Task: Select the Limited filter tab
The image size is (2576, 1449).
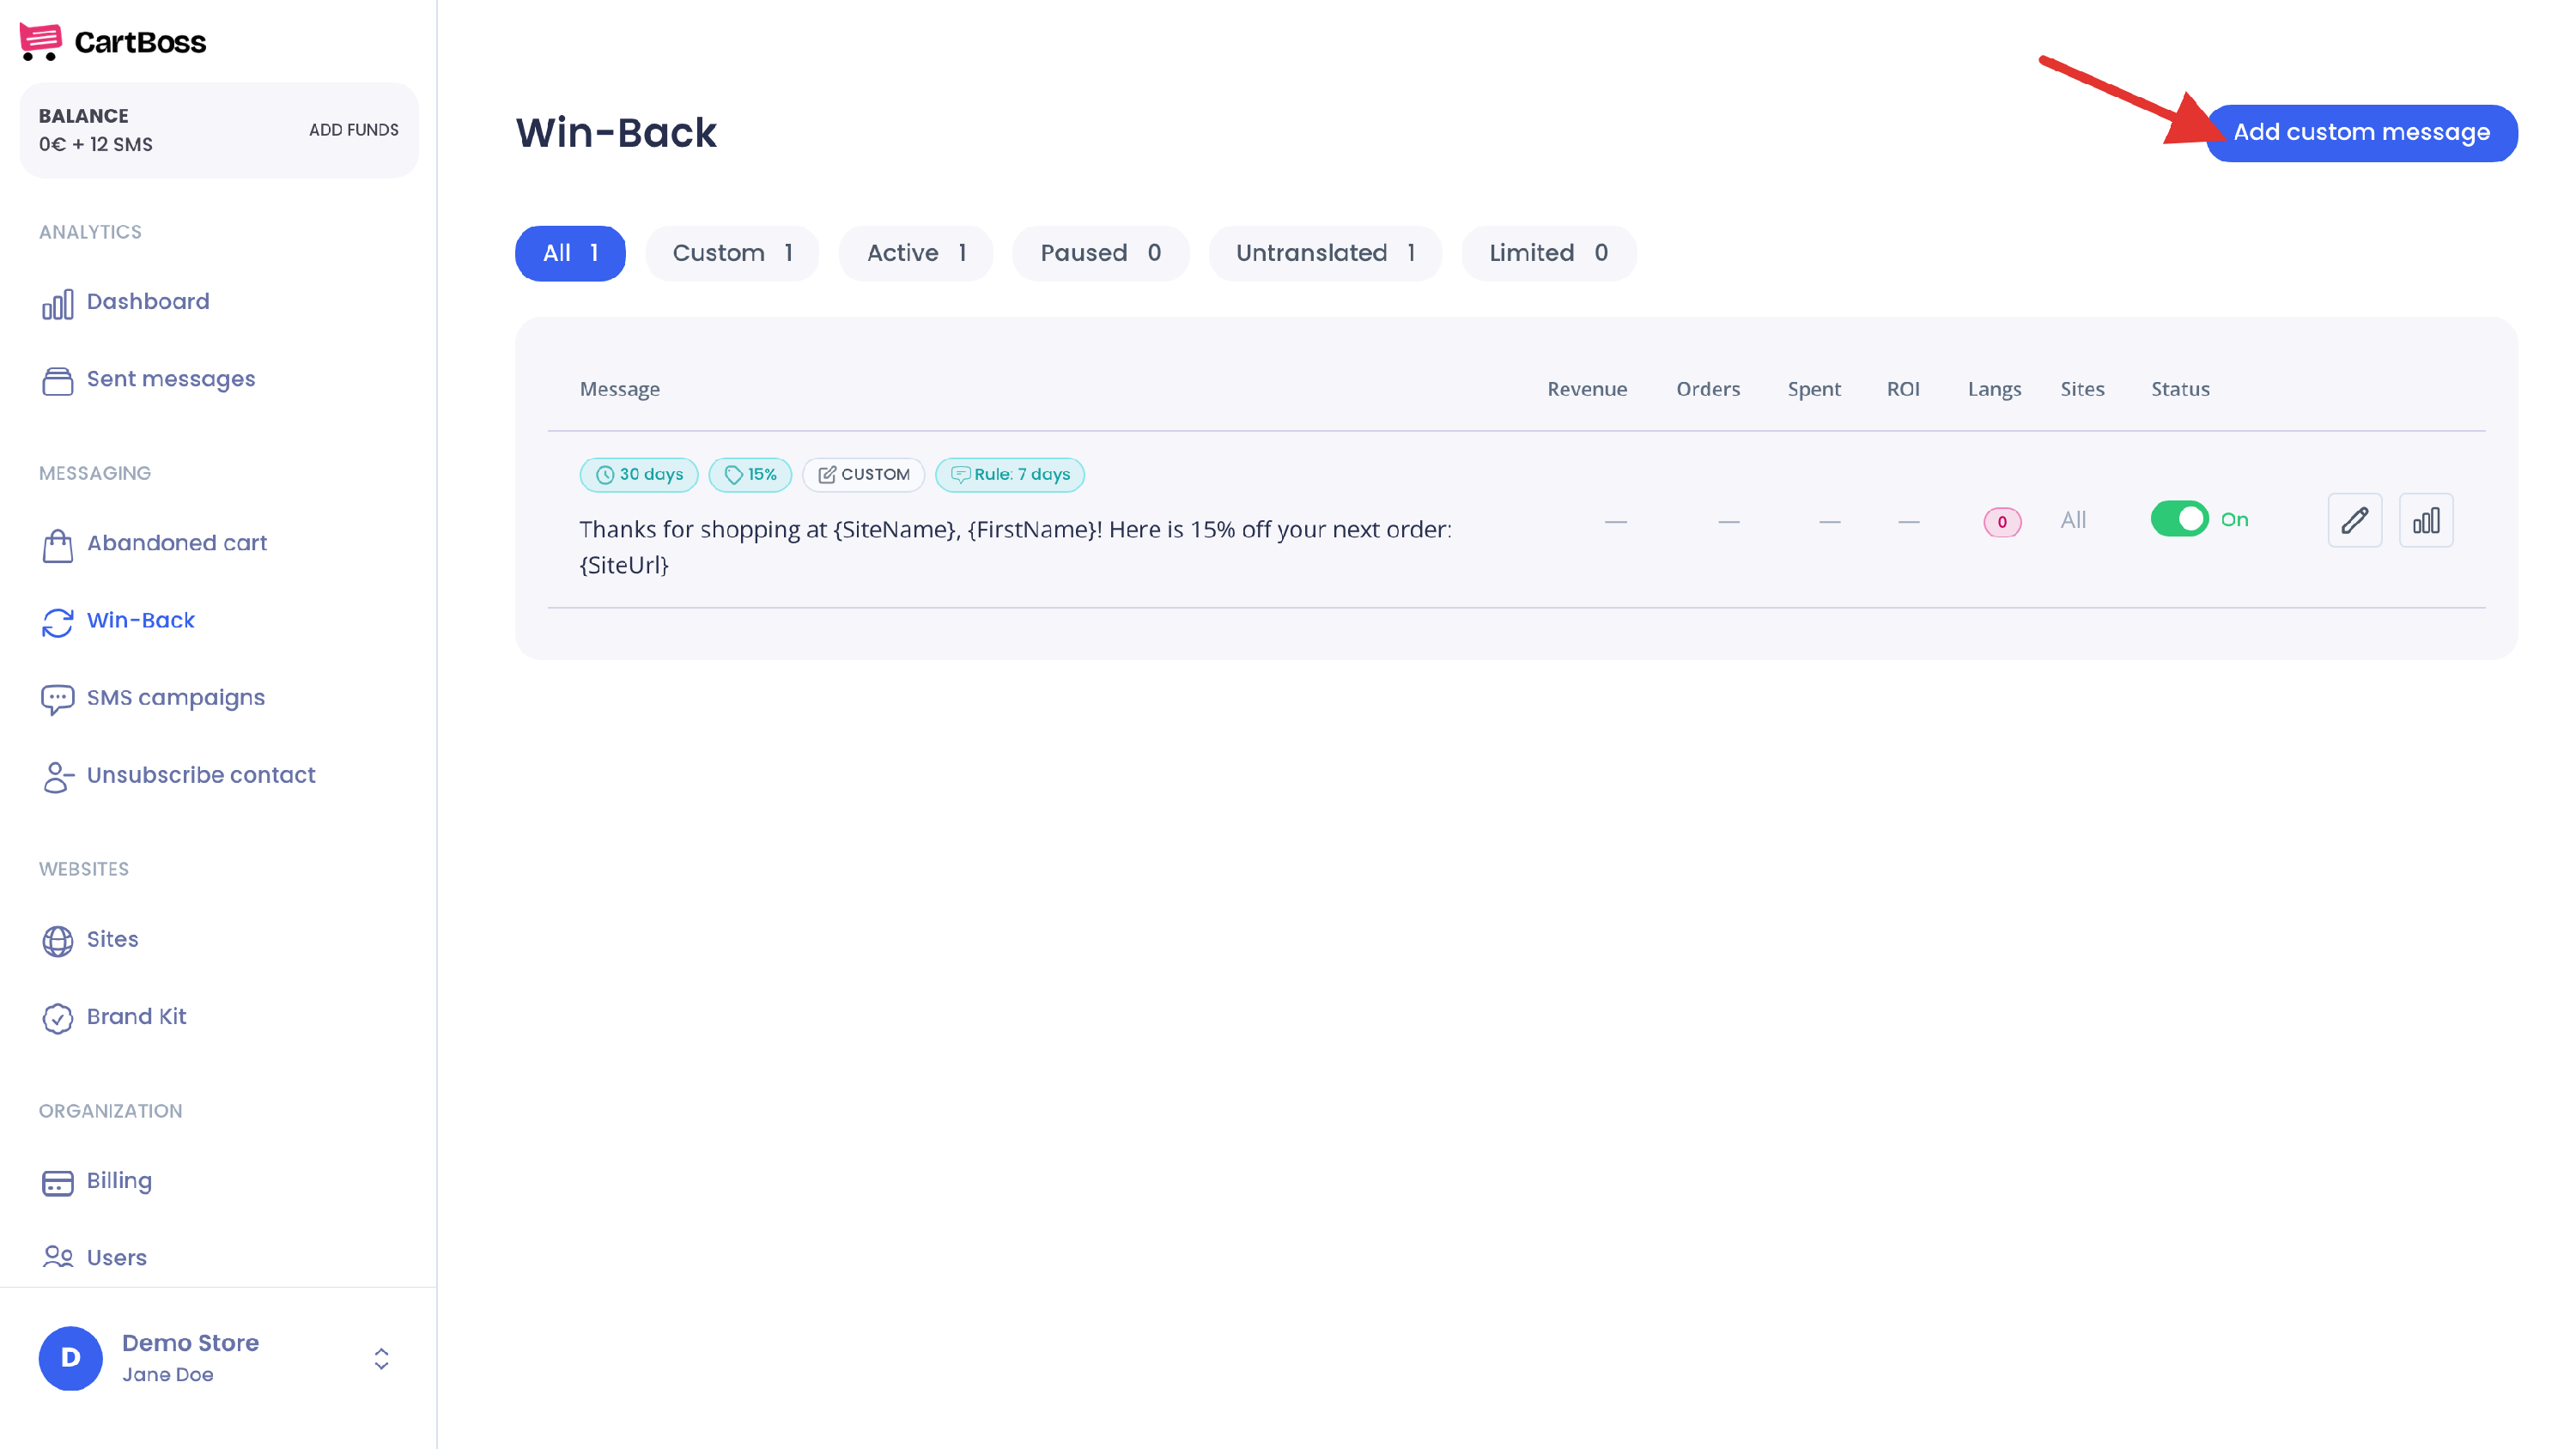Action: coord(1548,253)
